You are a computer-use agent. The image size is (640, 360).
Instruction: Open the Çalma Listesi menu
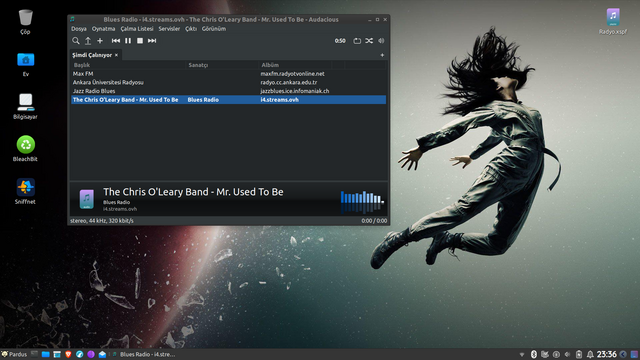click(137, 29)
